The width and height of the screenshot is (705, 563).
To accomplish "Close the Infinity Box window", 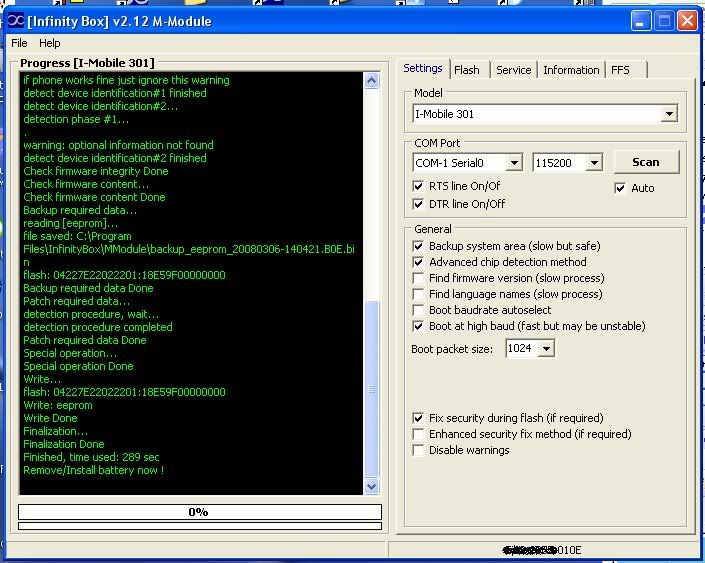I will pos(687,21).
